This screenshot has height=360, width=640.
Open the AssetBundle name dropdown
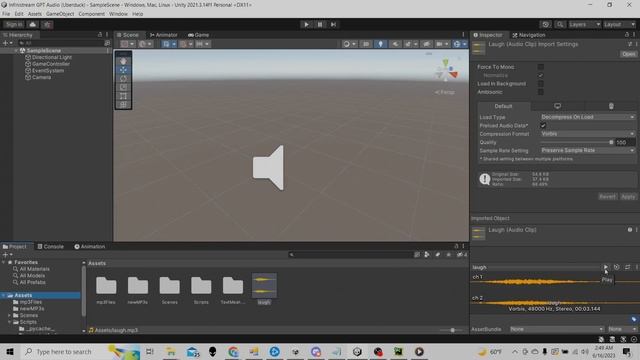tap(556, 329)
